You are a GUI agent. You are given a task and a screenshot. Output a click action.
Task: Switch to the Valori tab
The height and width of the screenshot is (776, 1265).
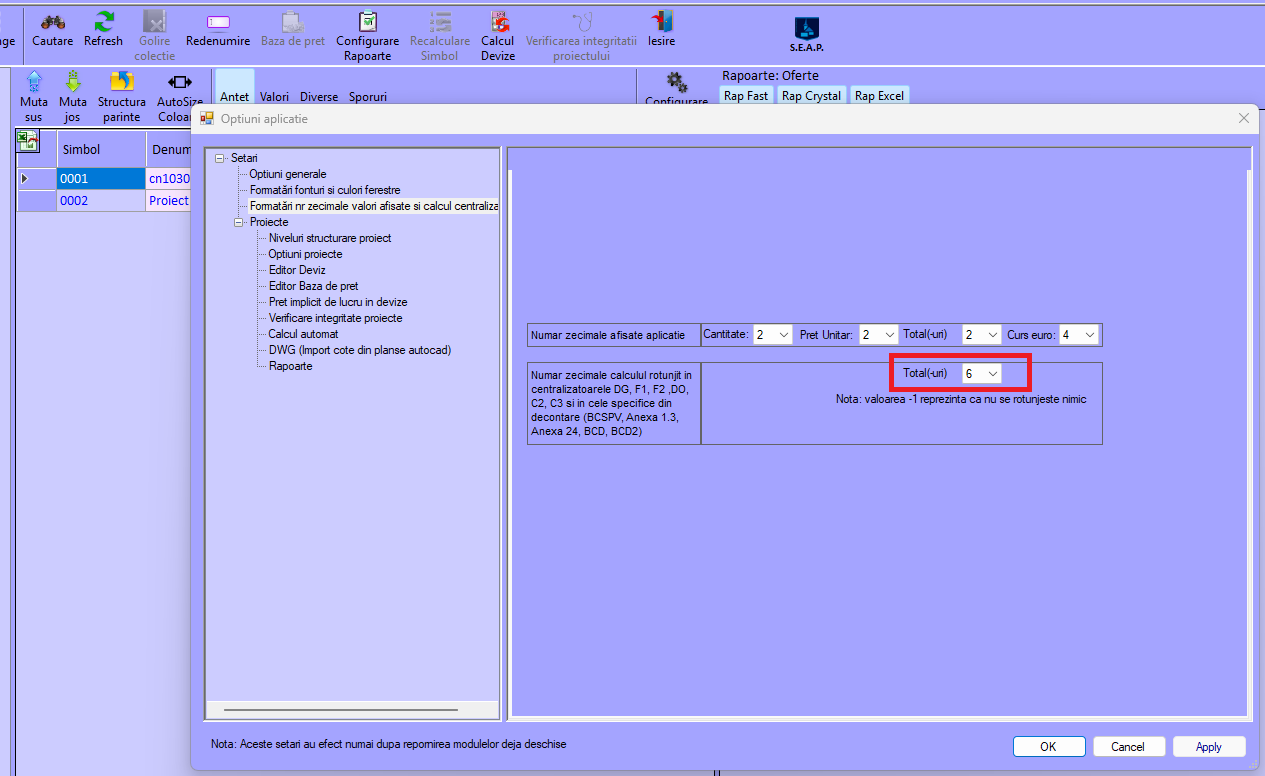(274, 97)
